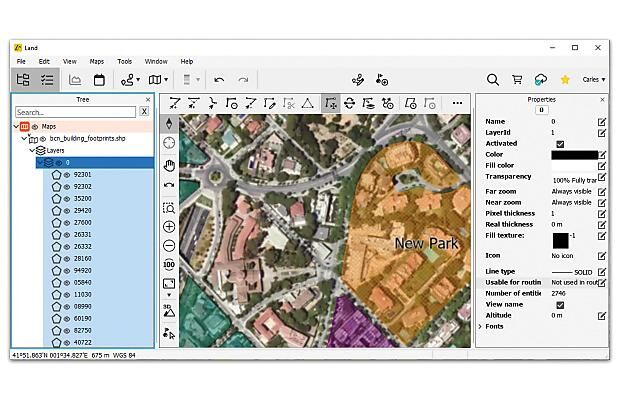This screenshot has height=406, width=620.
Task: Clear the tree search with X button
Action: [x=144, y=112]
